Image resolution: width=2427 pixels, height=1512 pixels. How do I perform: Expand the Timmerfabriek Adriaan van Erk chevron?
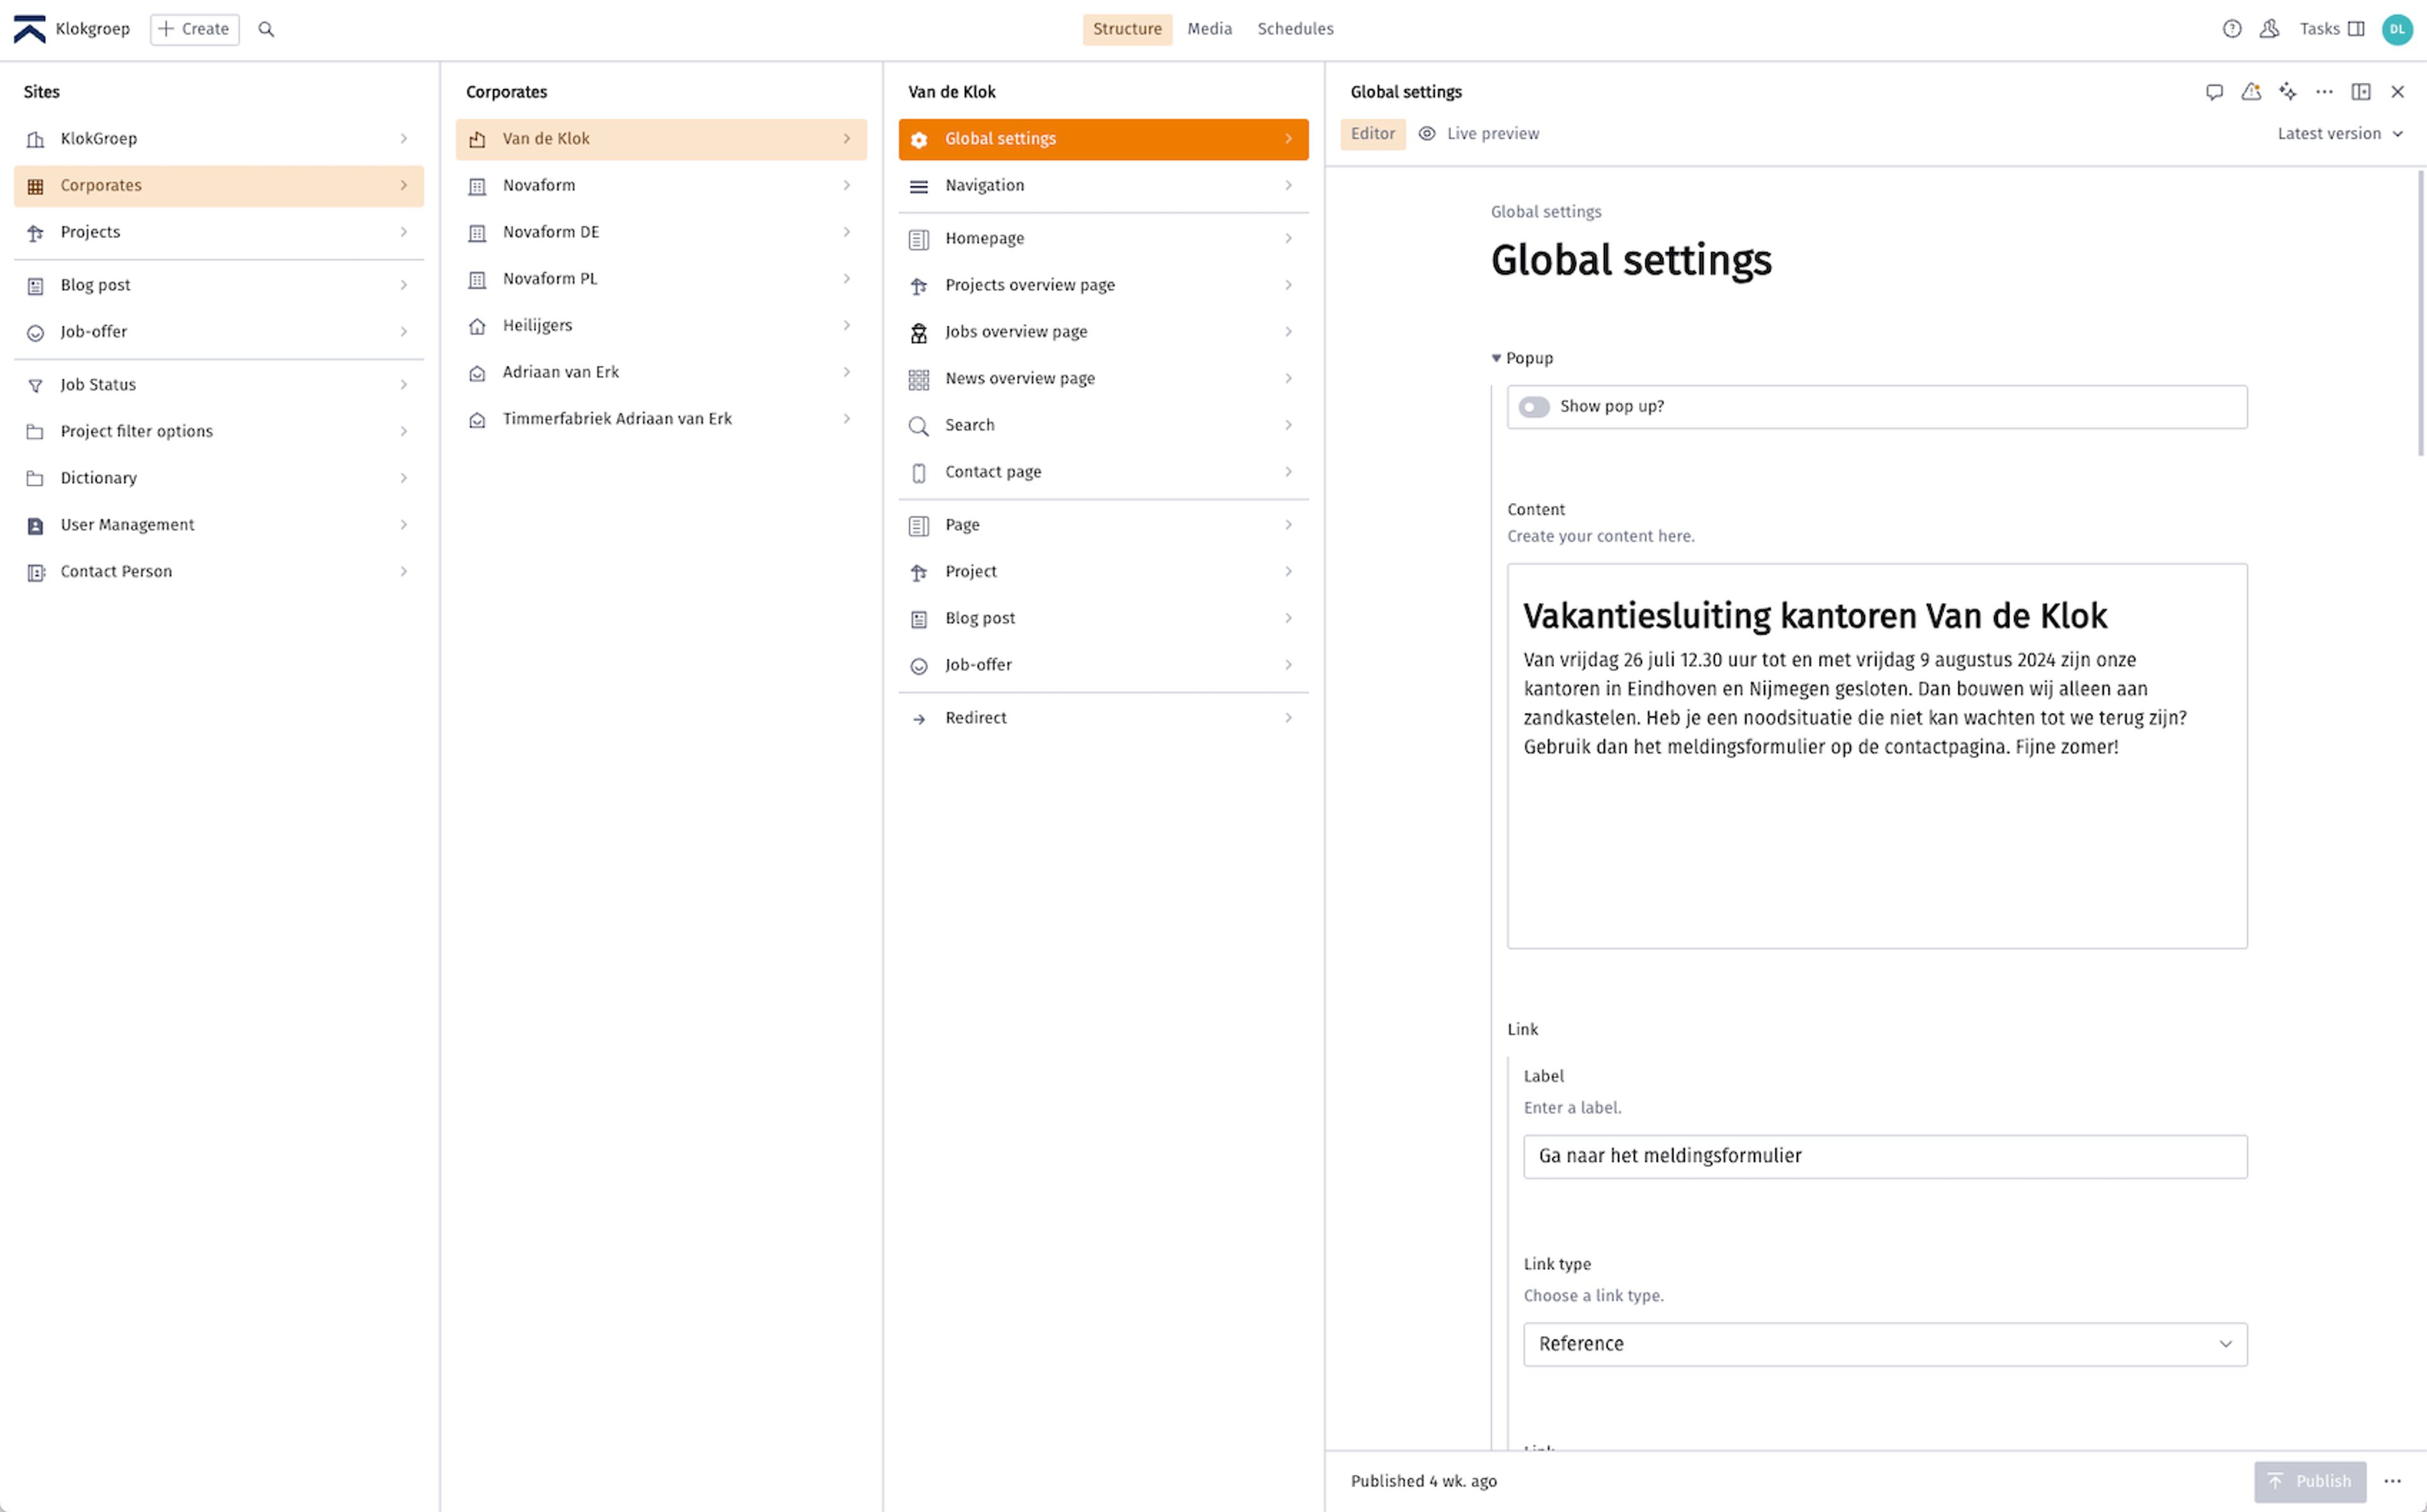coord(846,419)
